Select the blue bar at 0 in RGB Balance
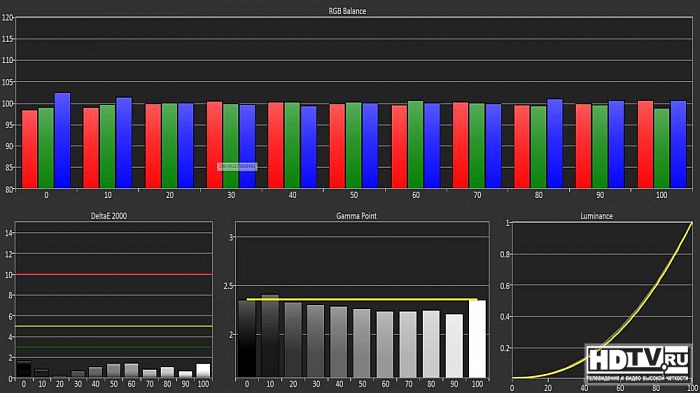Viewport: 700px width, 393px height. tap(62, 141)
